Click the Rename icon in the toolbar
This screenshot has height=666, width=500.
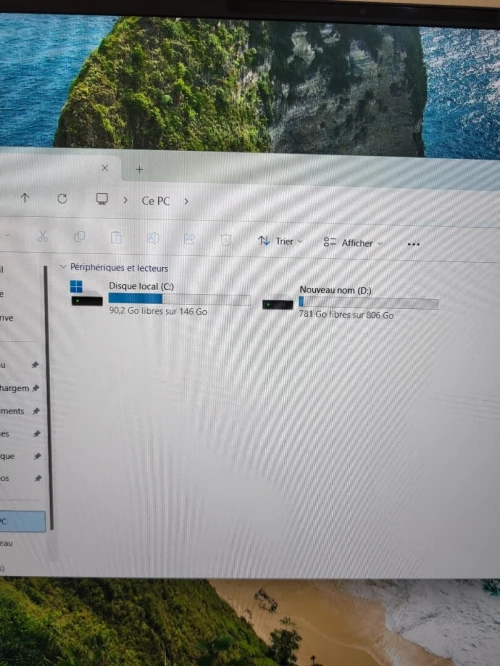point(153,238)
